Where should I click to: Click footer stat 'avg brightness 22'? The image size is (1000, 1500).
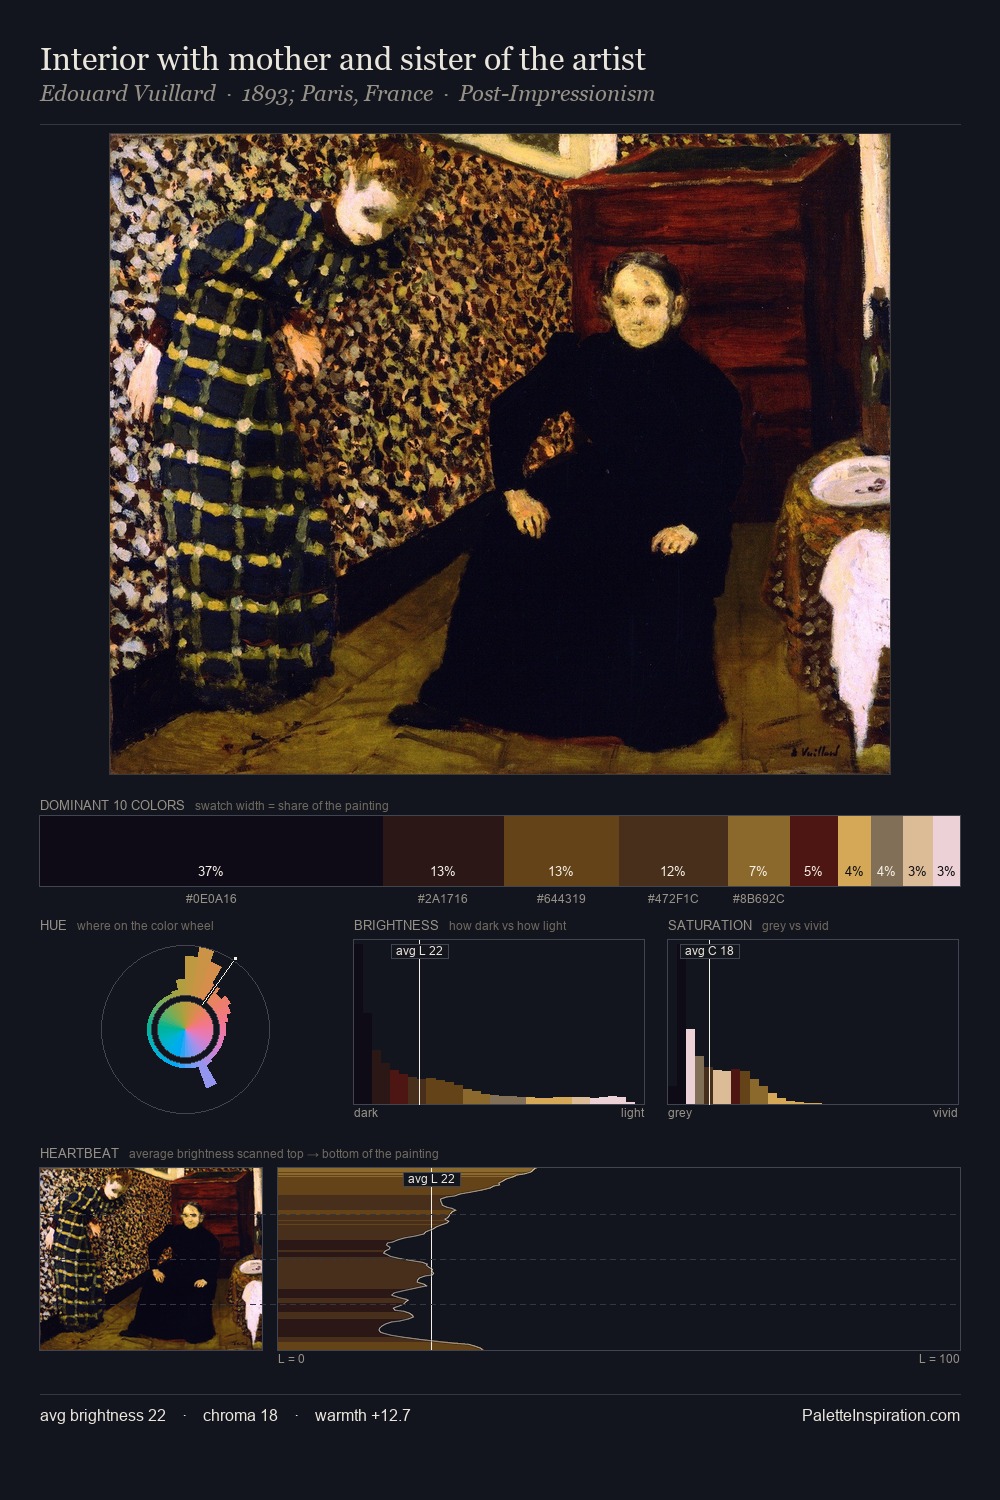[103, 1415]
